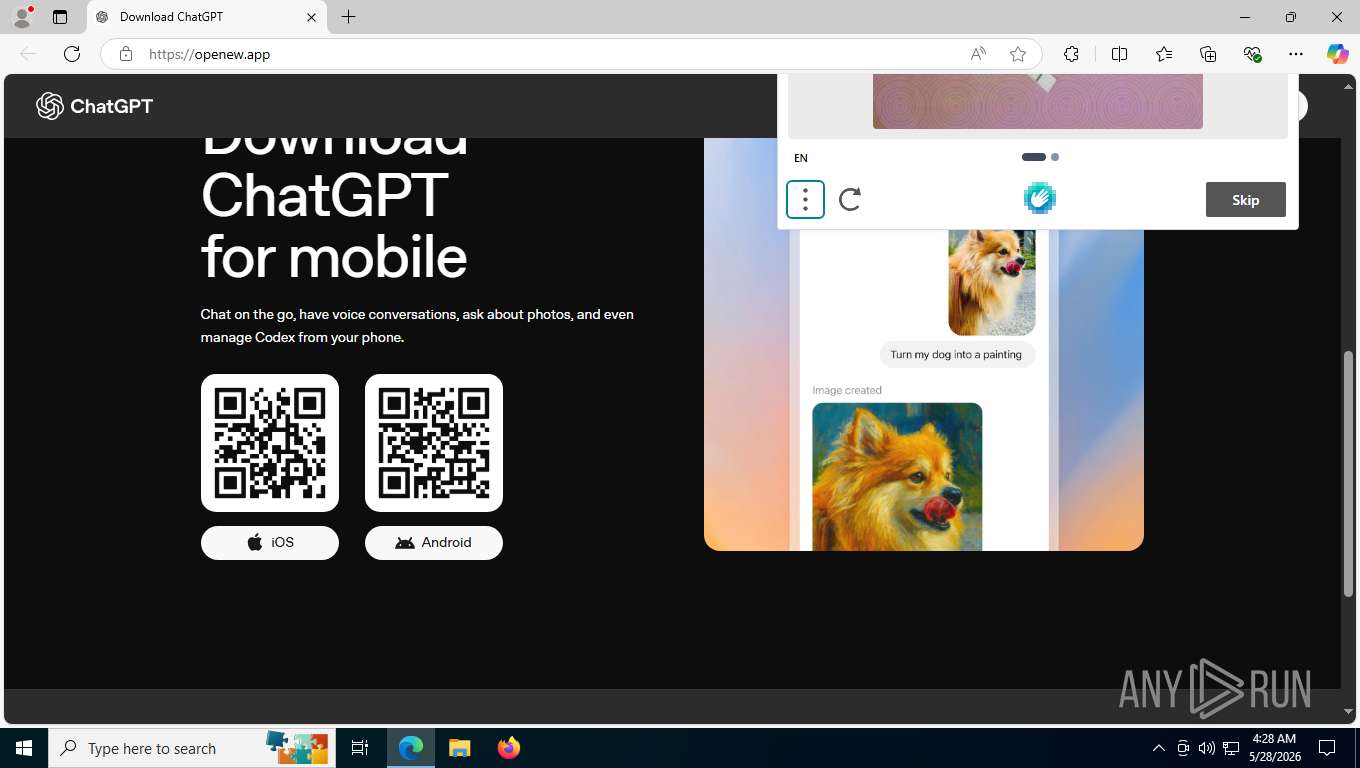The height and width of the screenshot is (768, 1360).
Task: Click the ChatGPT logo in the header
Action: 95,106
